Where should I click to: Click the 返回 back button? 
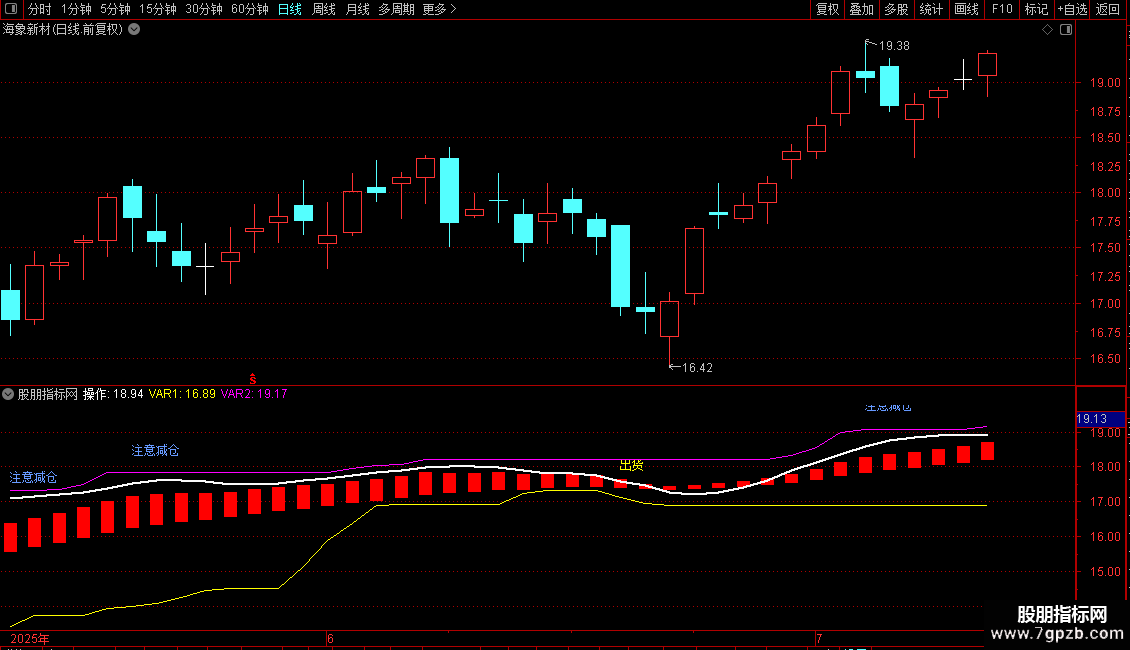(x=1108, y=9)
